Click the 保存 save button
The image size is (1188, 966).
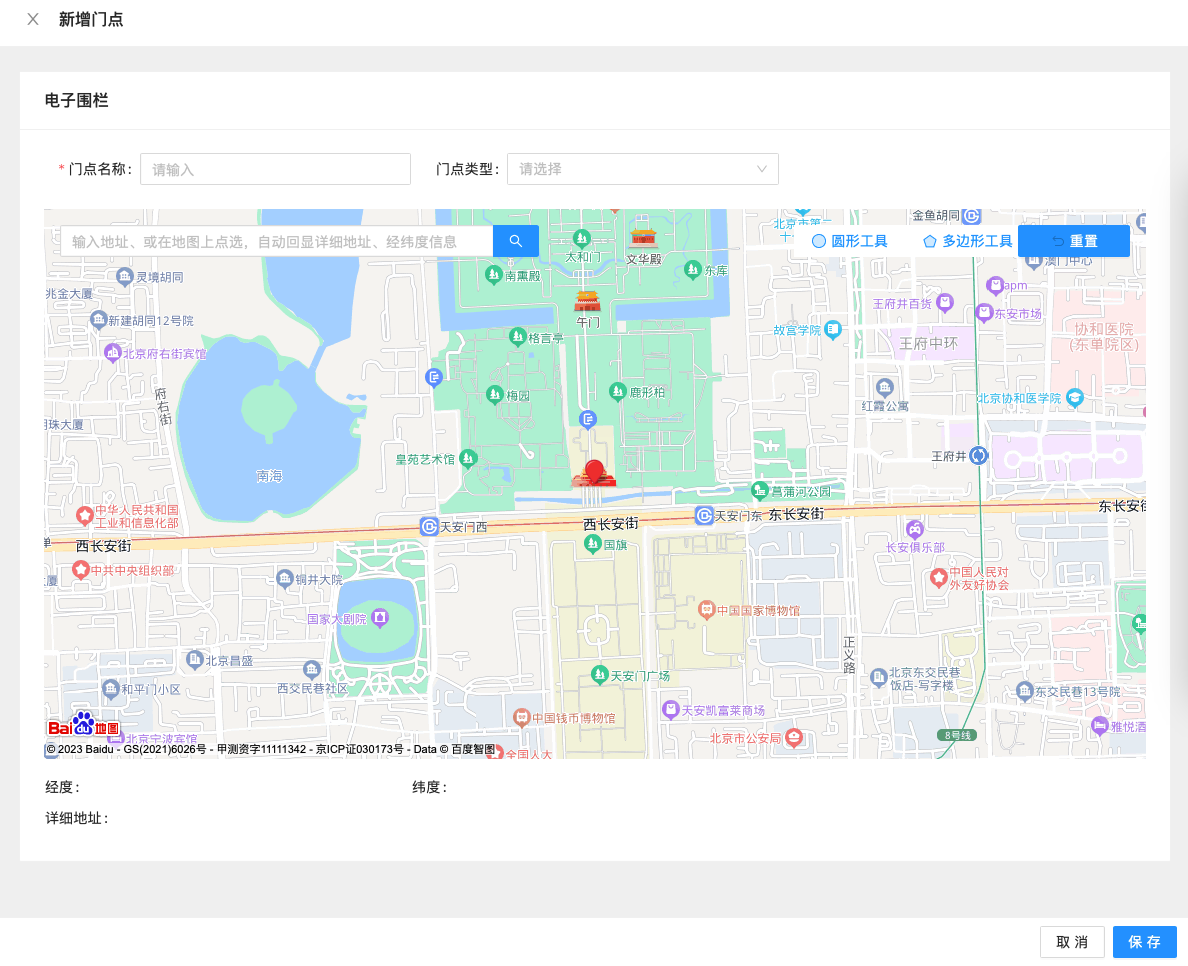[1145, 942]
